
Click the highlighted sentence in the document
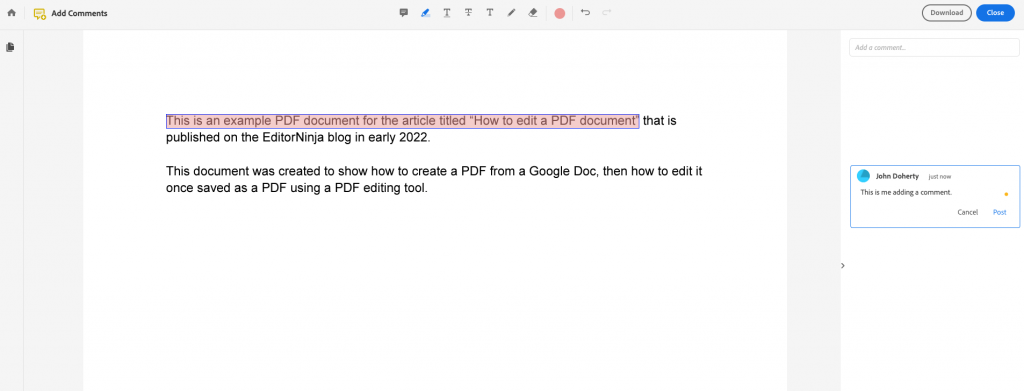coord(402,121)
